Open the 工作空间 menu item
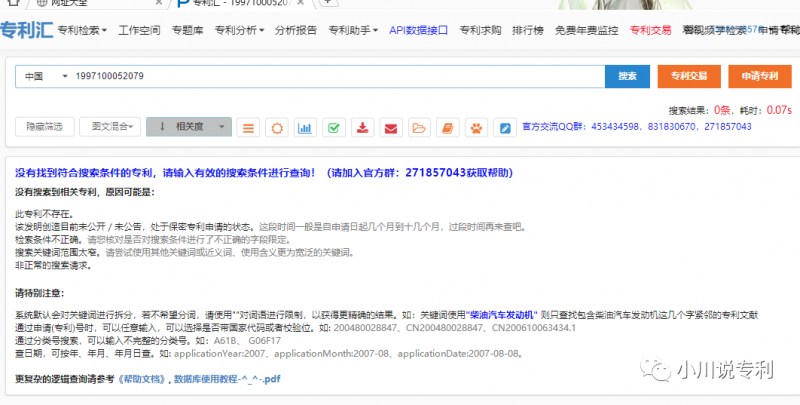800x405 pixels. (139, 30)
